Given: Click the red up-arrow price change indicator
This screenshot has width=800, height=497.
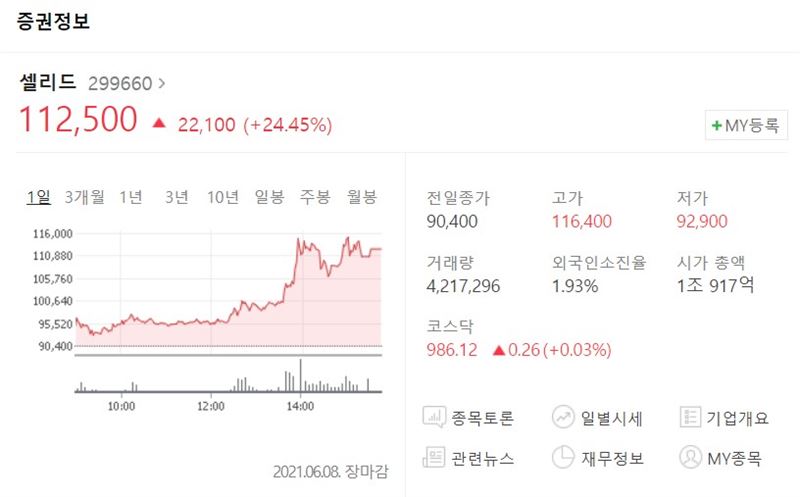Looking at the screenshot, I should [159, 123].
